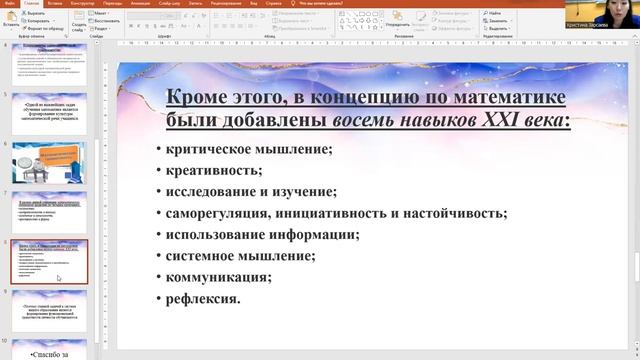Open the dropdown arrow beside Копировать
The image size is (640, 360).
coord(54,21)
